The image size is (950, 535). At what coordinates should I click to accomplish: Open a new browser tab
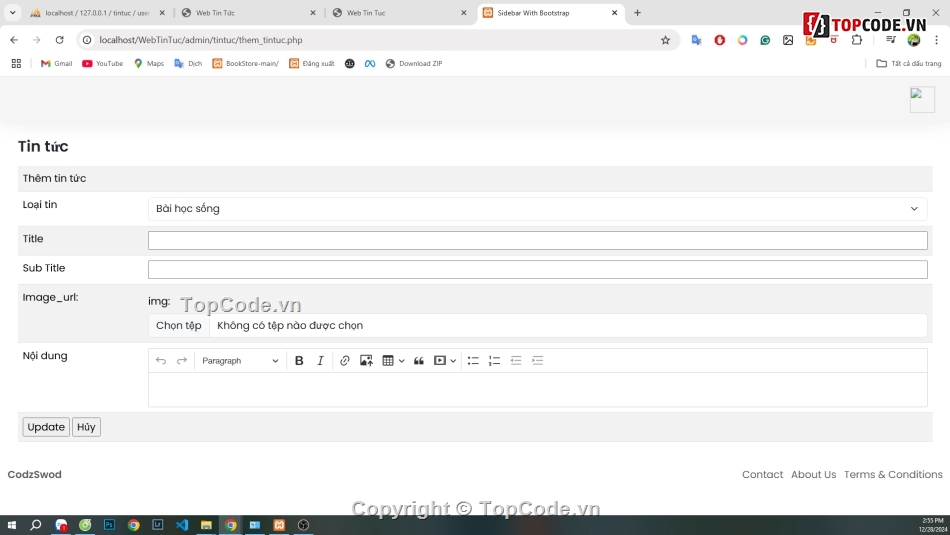637,13
